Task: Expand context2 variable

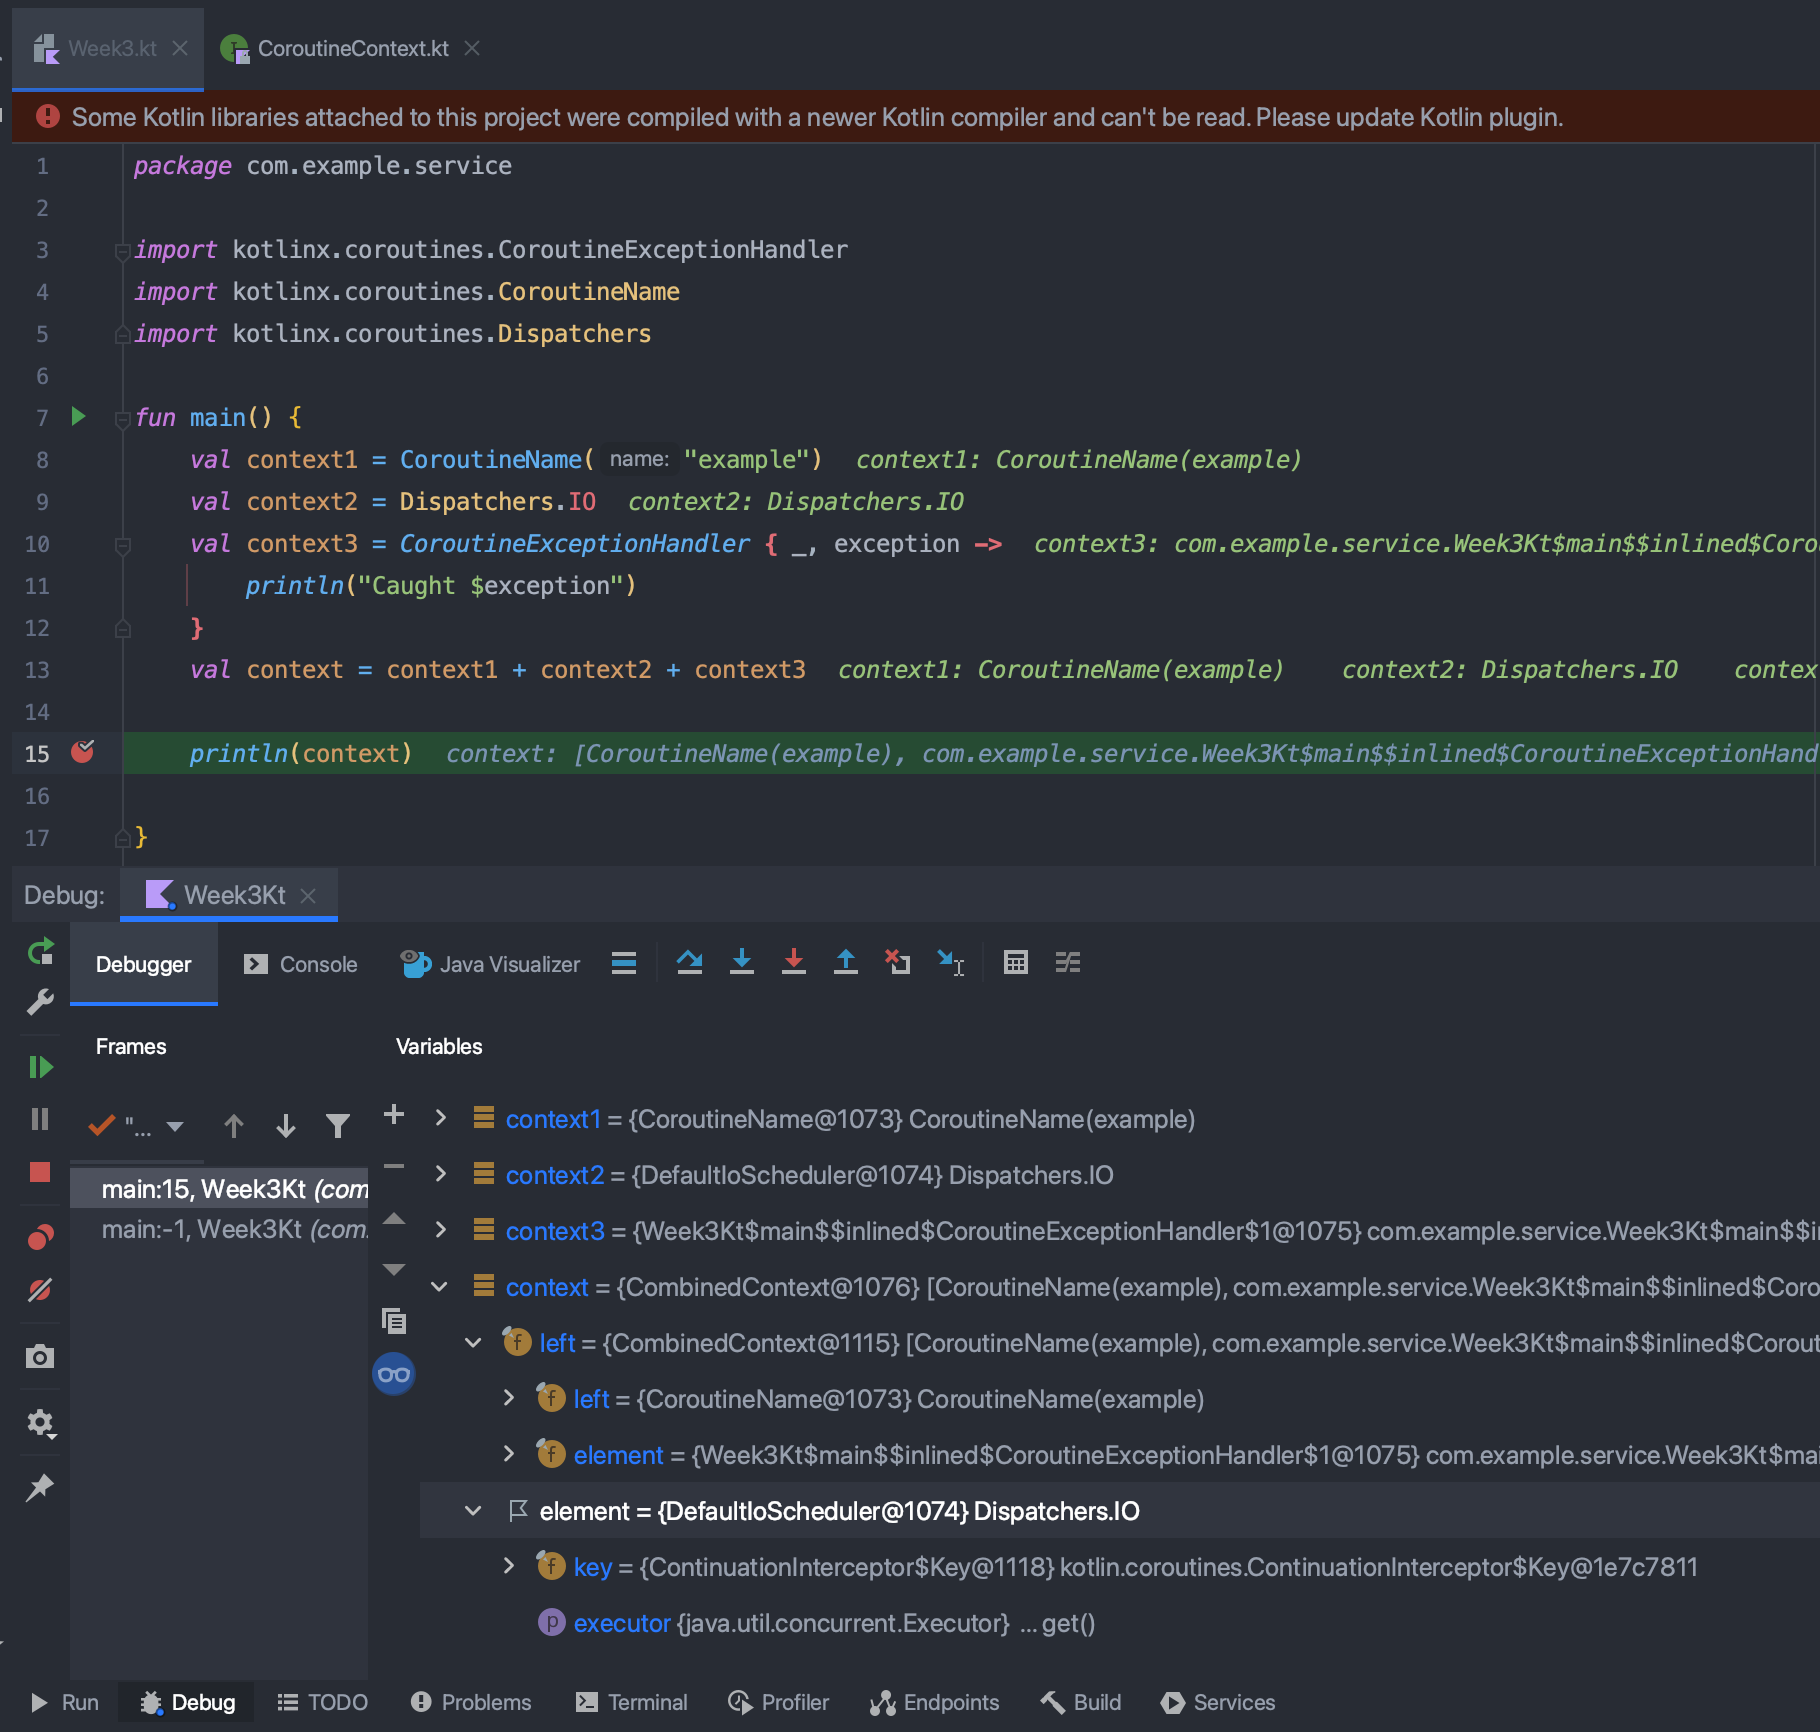Action: (440, 1174)
